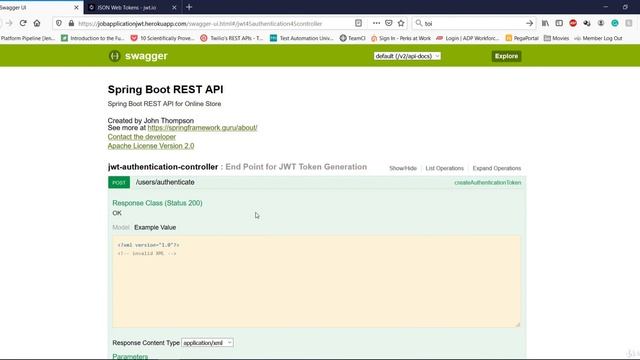Show sidebars toolbar icon
Image resolution: width=640 pixels, height=360 pixels.
[x=559, y=23]
